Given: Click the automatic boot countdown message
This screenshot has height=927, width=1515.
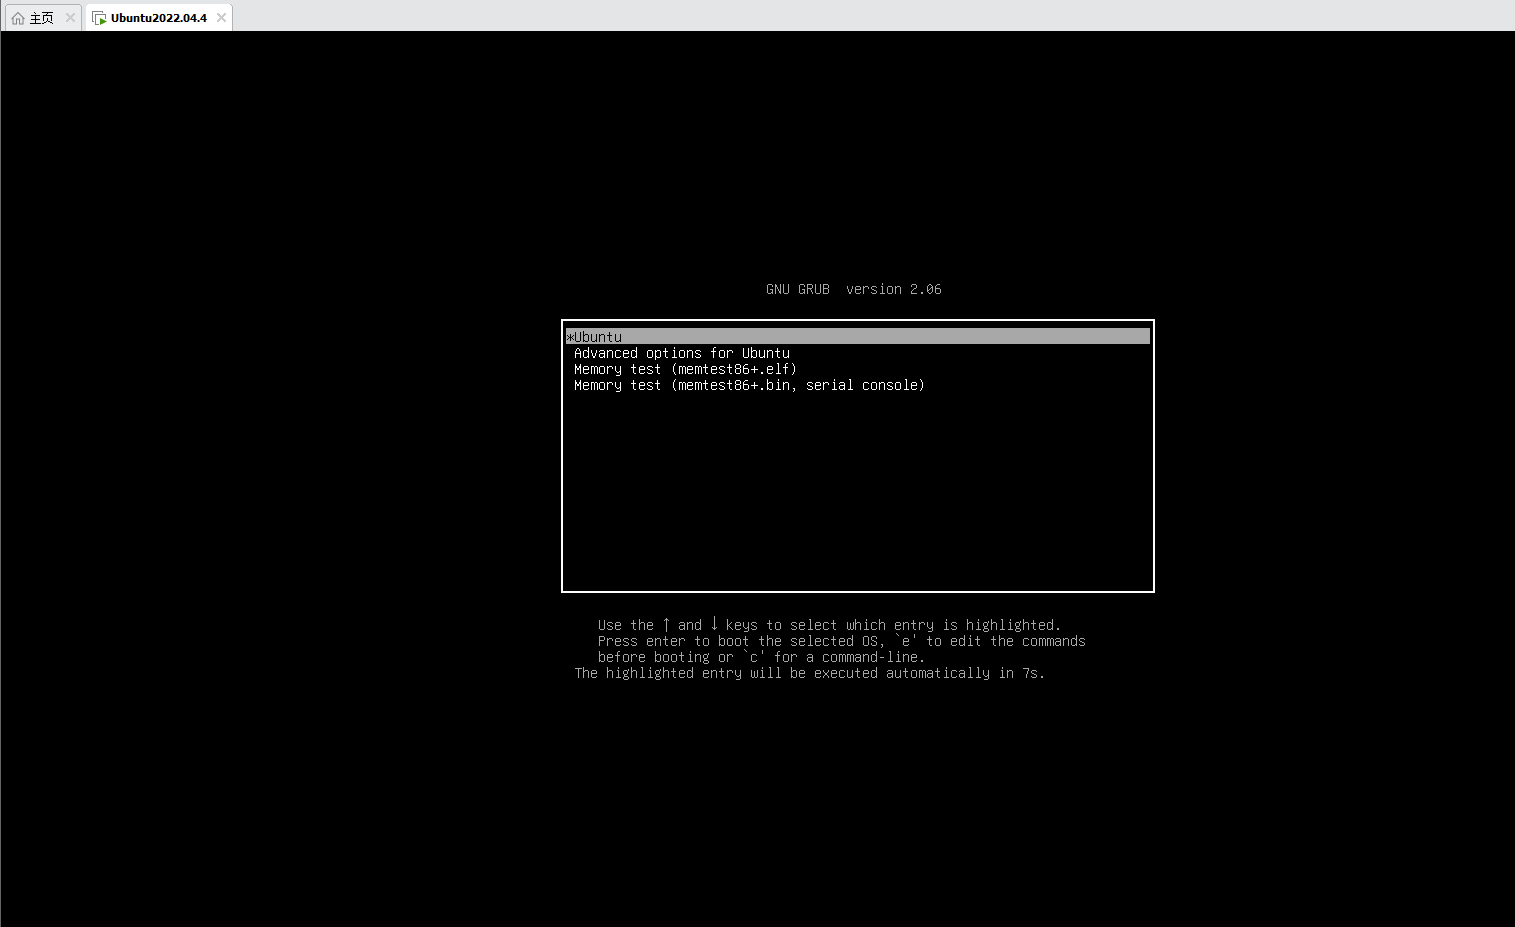Looking at the screenshot, I should pyautogui.click(x=809, y=673).
